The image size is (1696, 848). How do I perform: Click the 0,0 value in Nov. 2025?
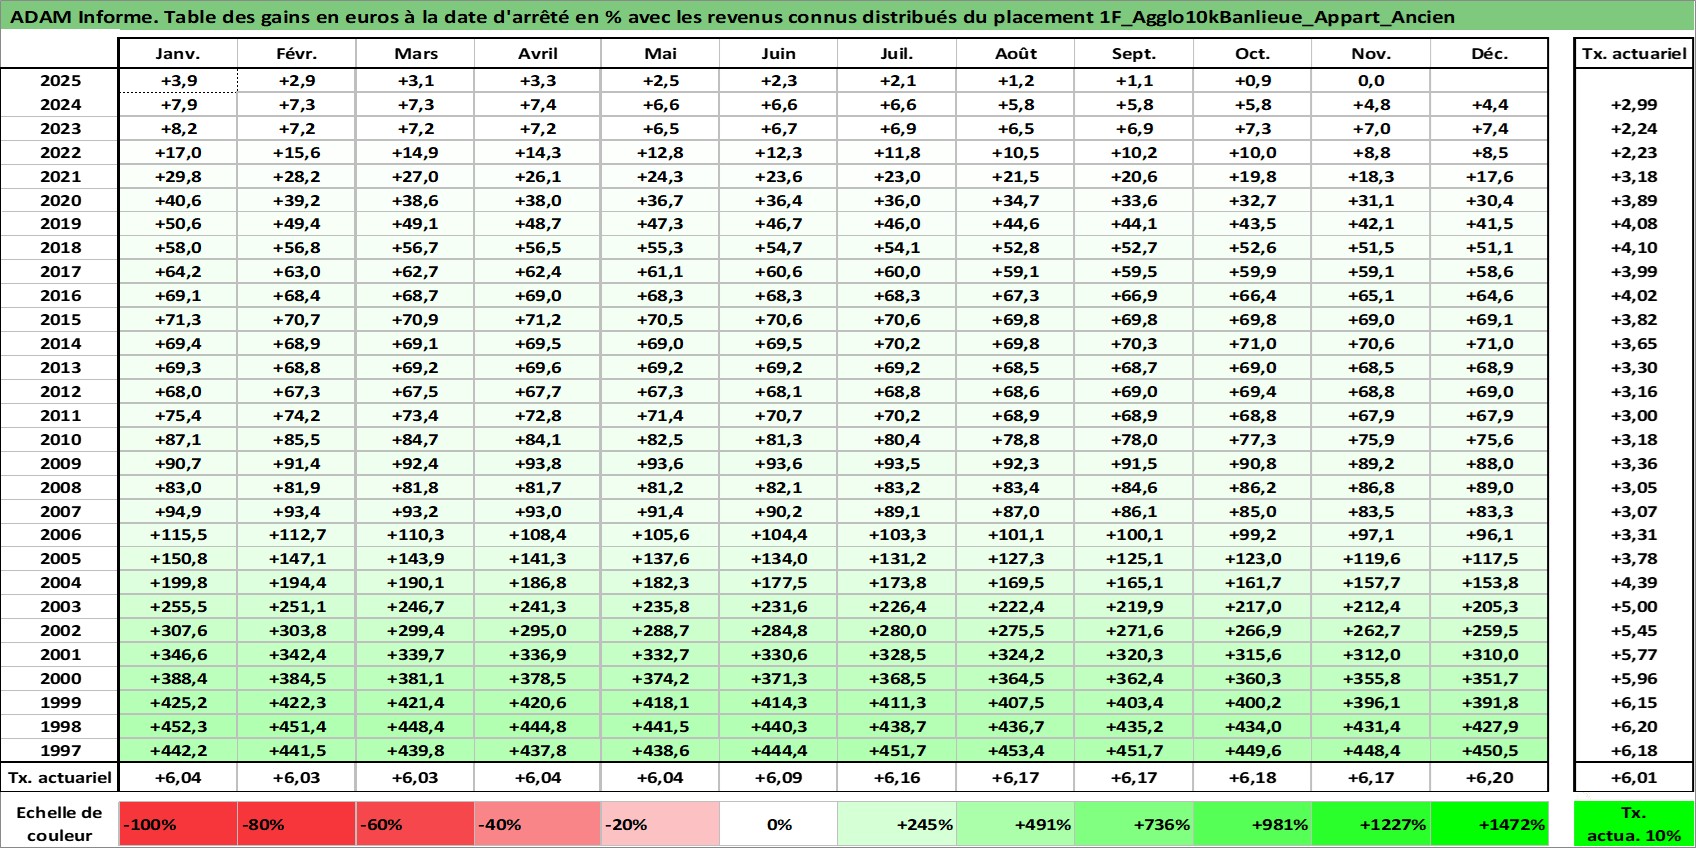point(1371,81)
